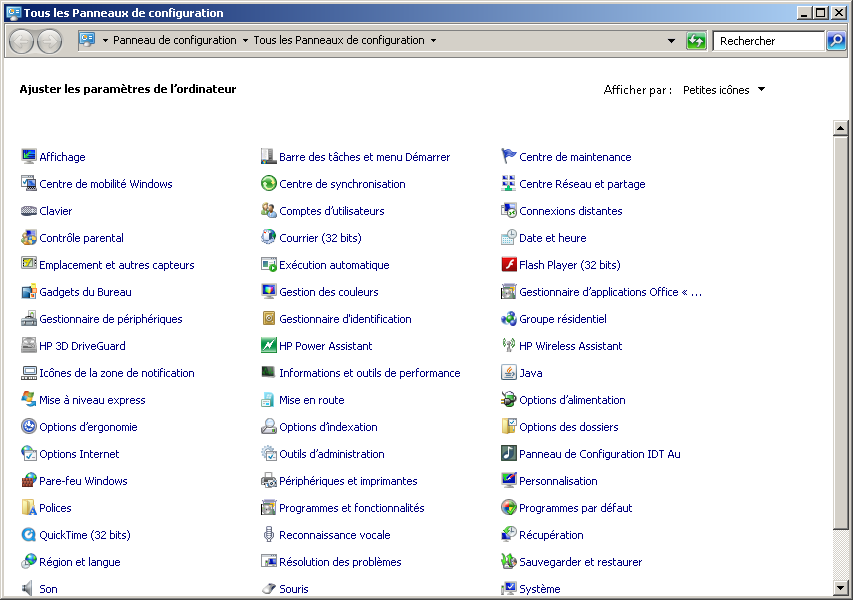Open Gestionnaire d'applications Office link
Image resolution: width=853 pixels, height=600 pixels.
pyautogui.click(x=610, y=292)
